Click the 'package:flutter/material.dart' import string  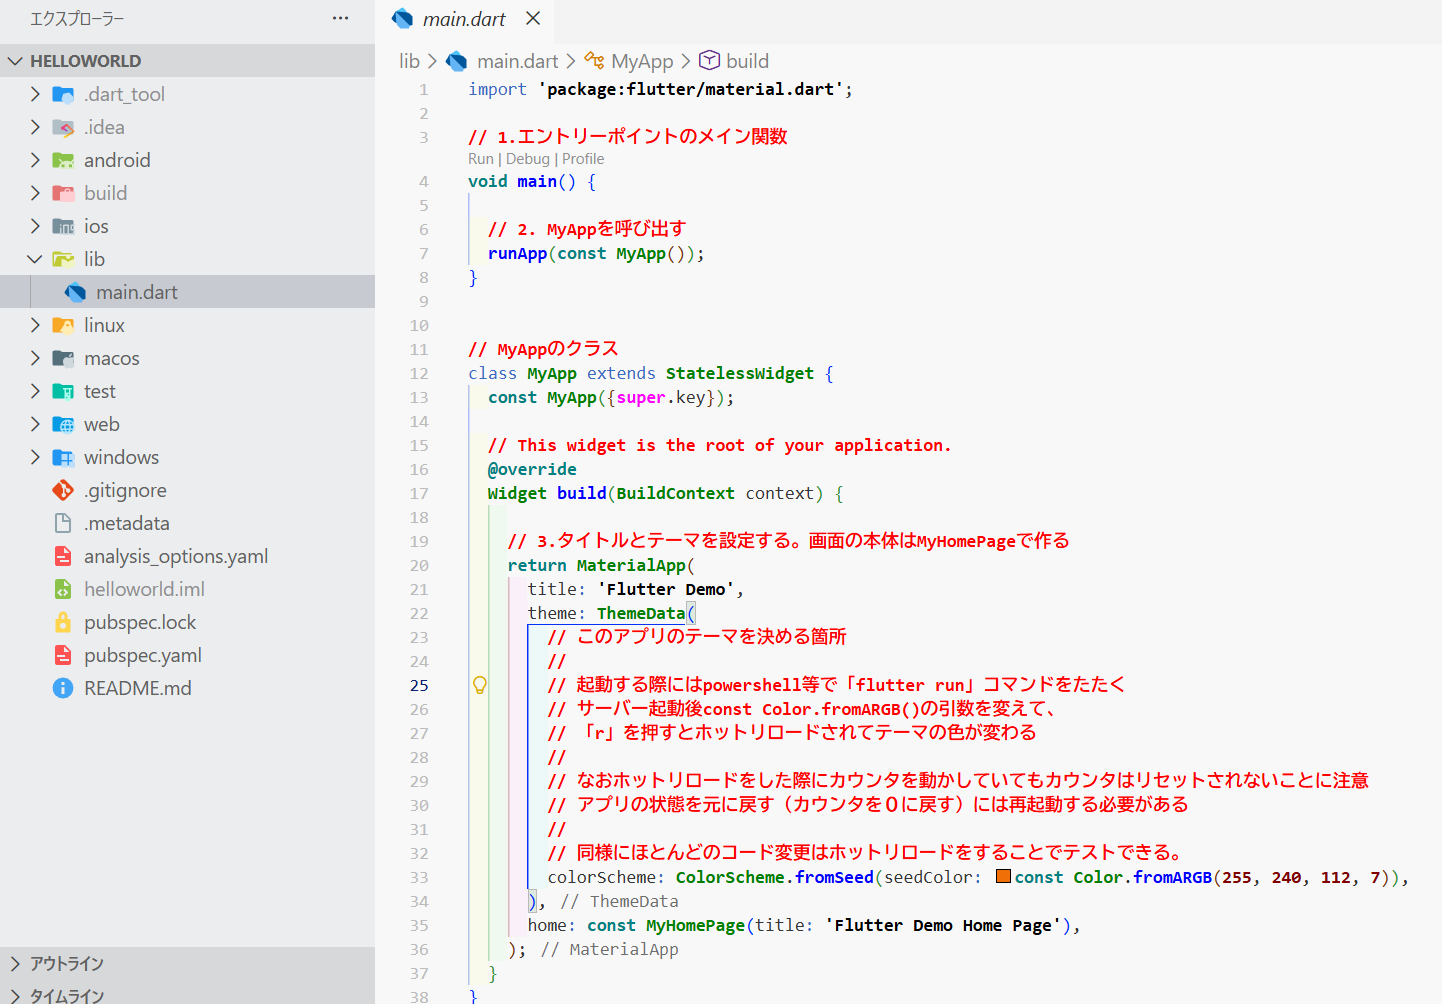click(x=691, y=89)
